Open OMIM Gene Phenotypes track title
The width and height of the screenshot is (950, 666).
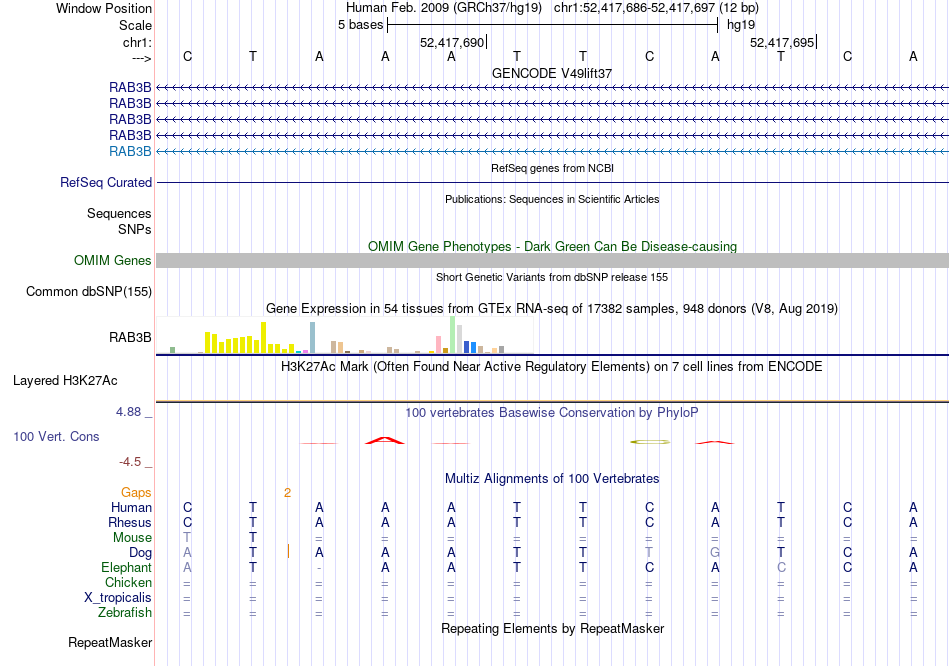pyautogui.click(x=552, y=247)
